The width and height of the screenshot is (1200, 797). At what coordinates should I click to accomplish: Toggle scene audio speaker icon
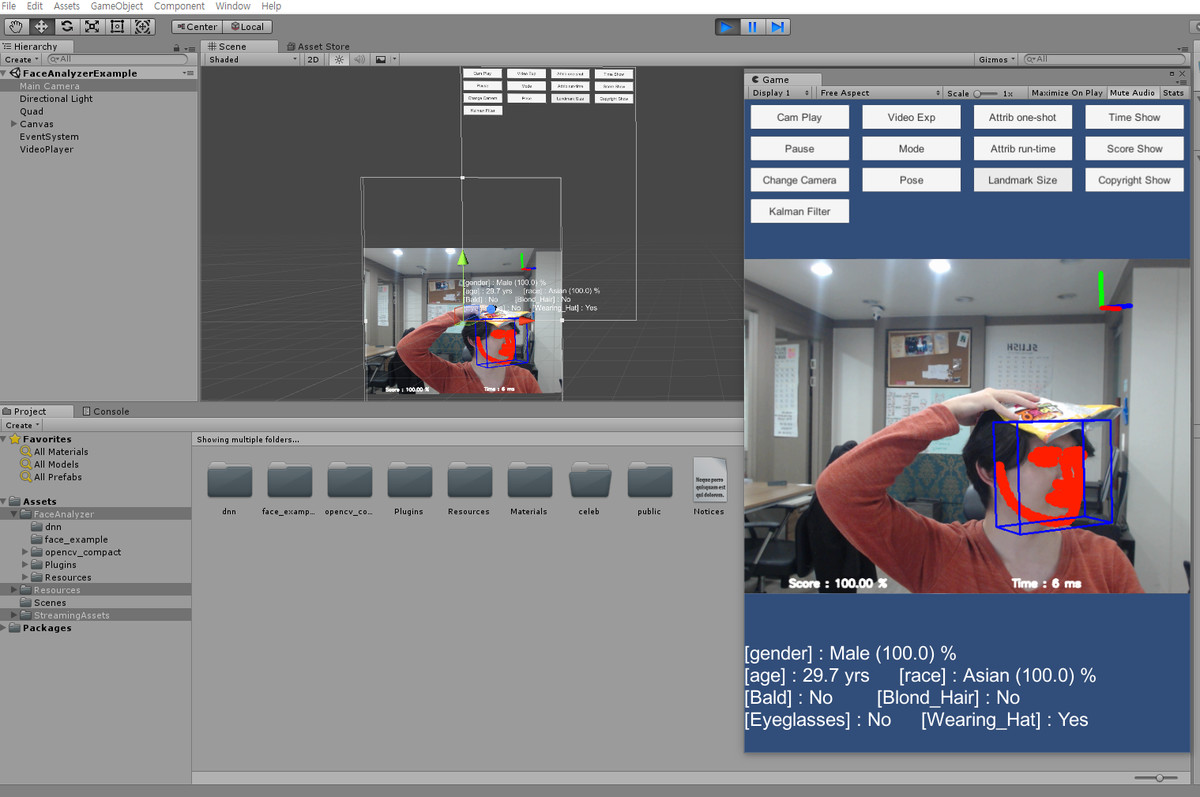[359, 60]
